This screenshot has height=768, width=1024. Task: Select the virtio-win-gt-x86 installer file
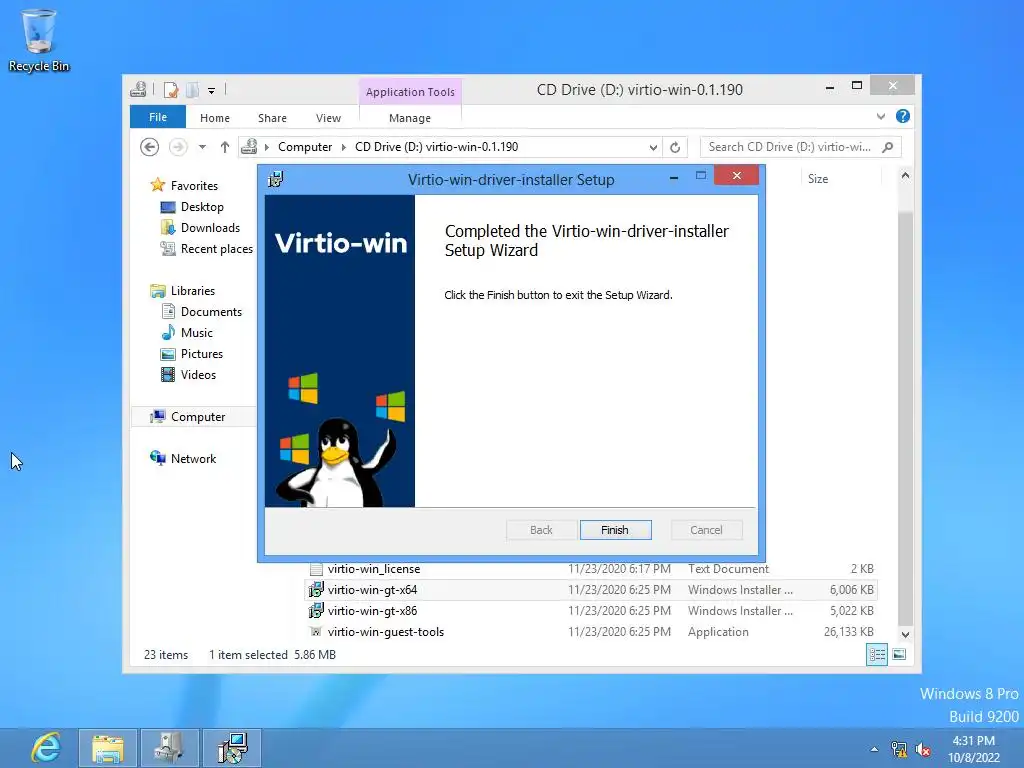tap(591, 611)
